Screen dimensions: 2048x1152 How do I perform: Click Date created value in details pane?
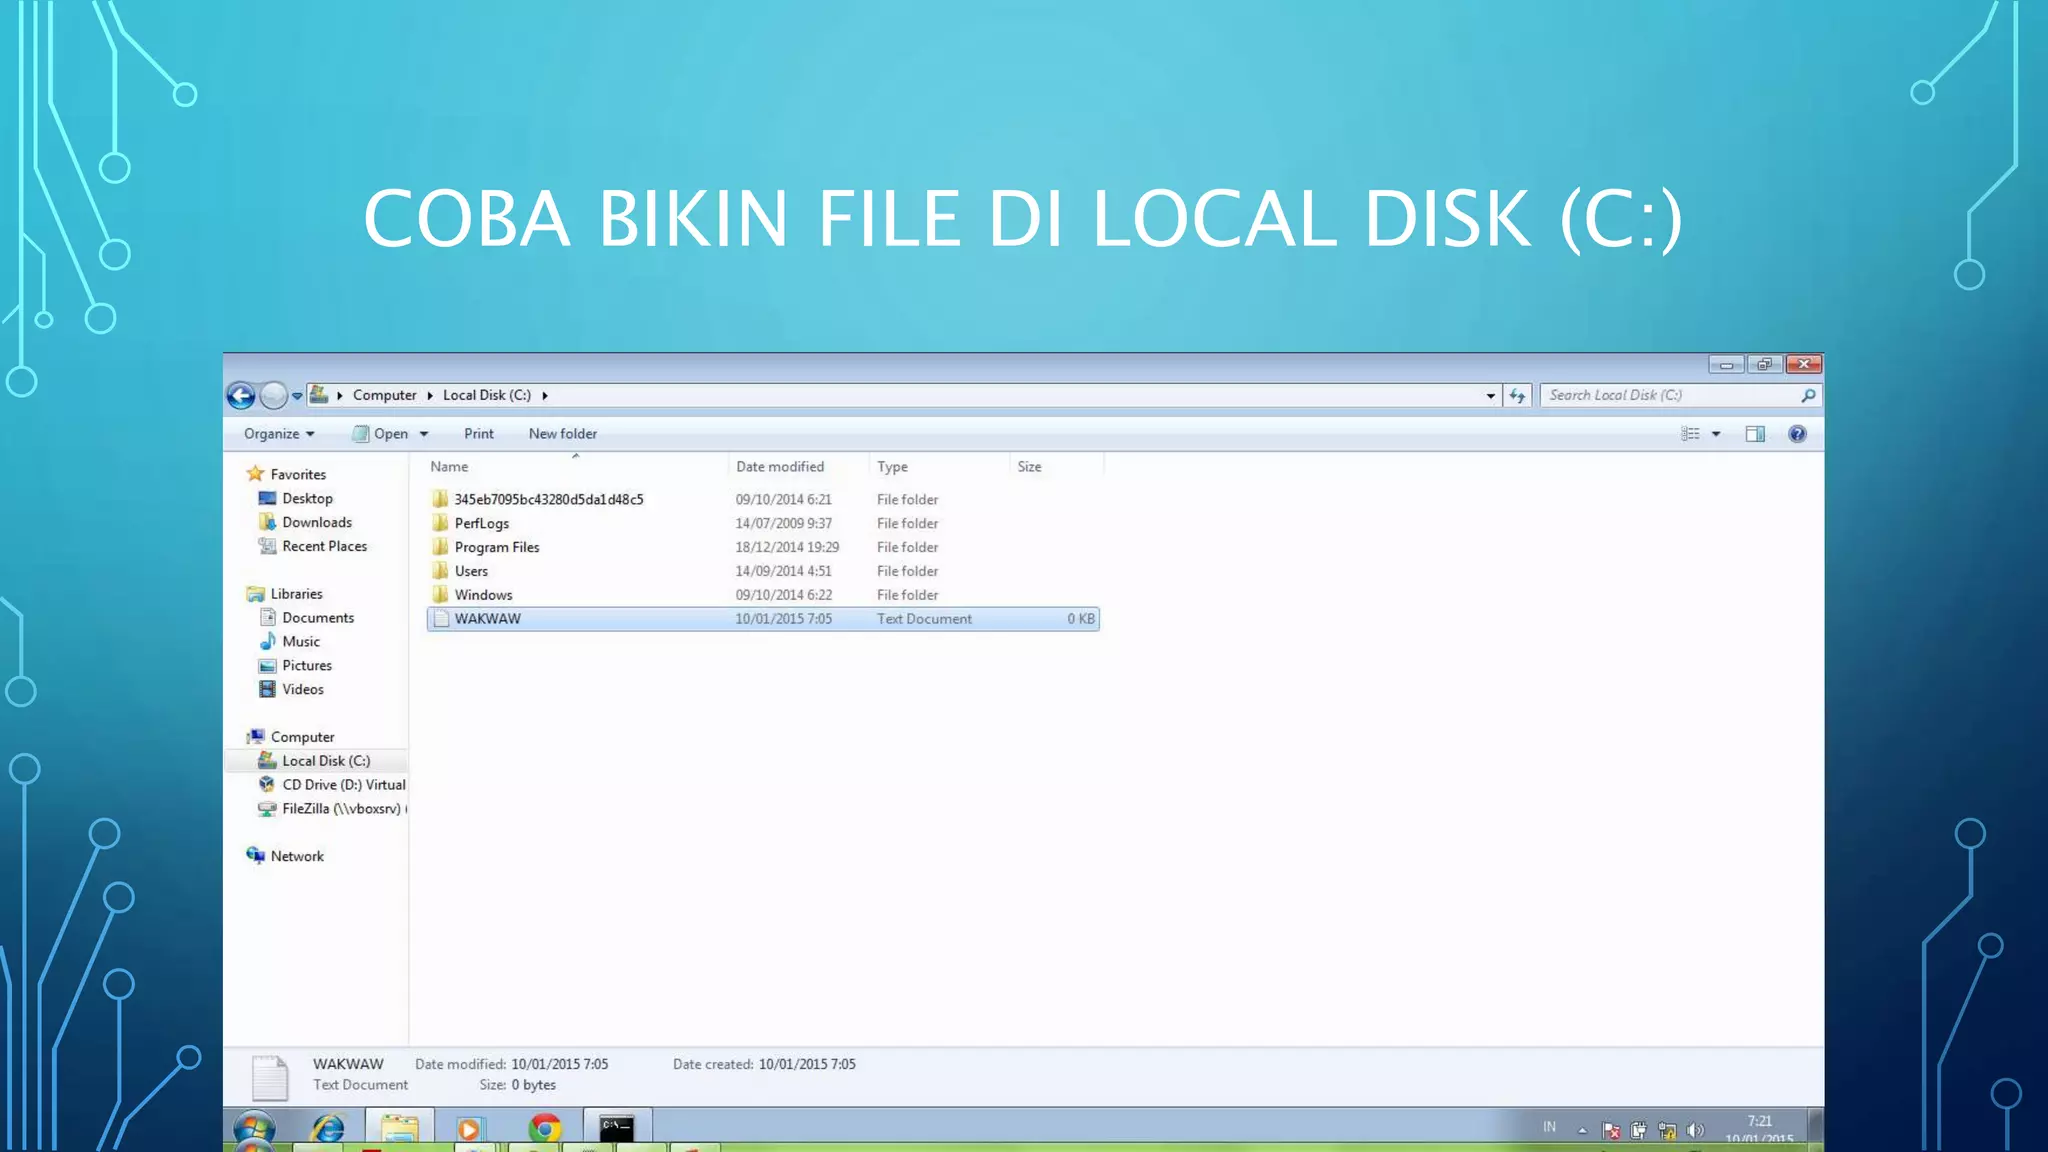click(x=807, y=1065)
